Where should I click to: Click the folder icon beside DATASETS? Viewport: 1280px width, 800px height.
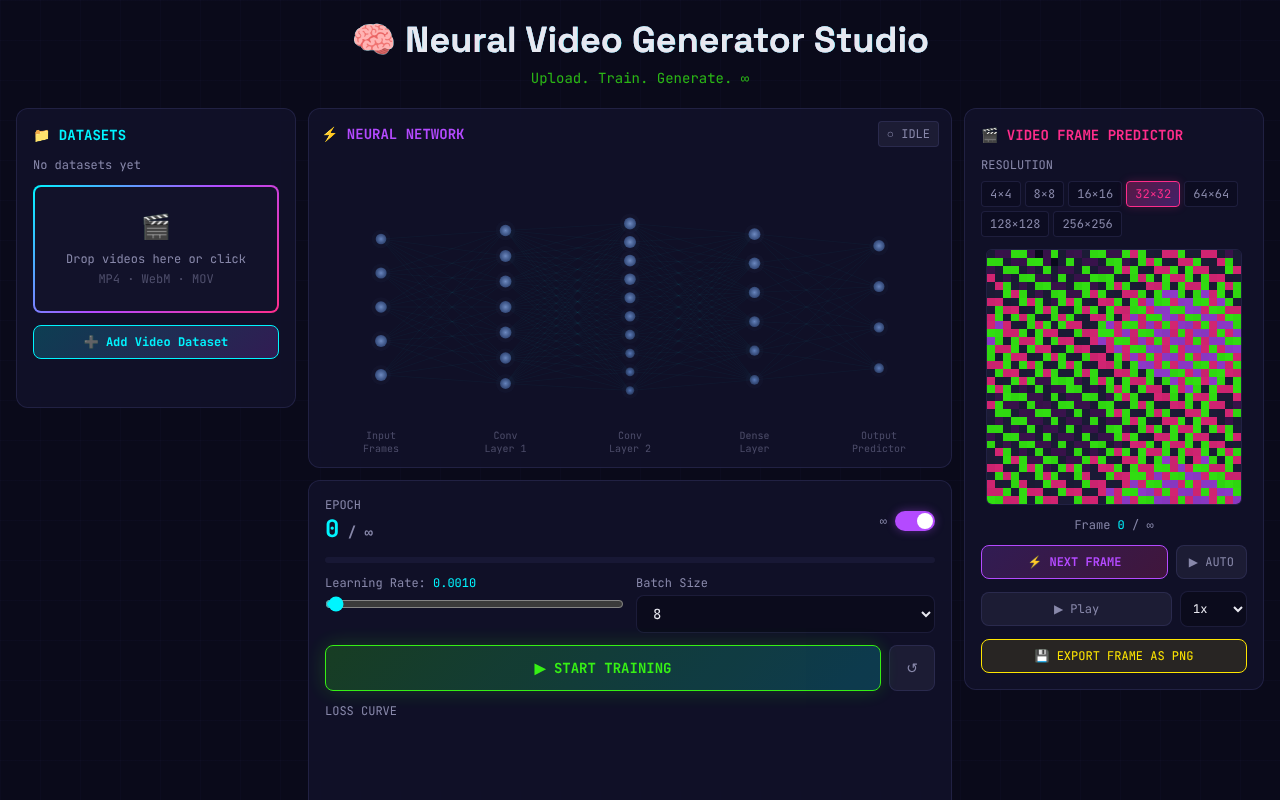coord(44,135)
